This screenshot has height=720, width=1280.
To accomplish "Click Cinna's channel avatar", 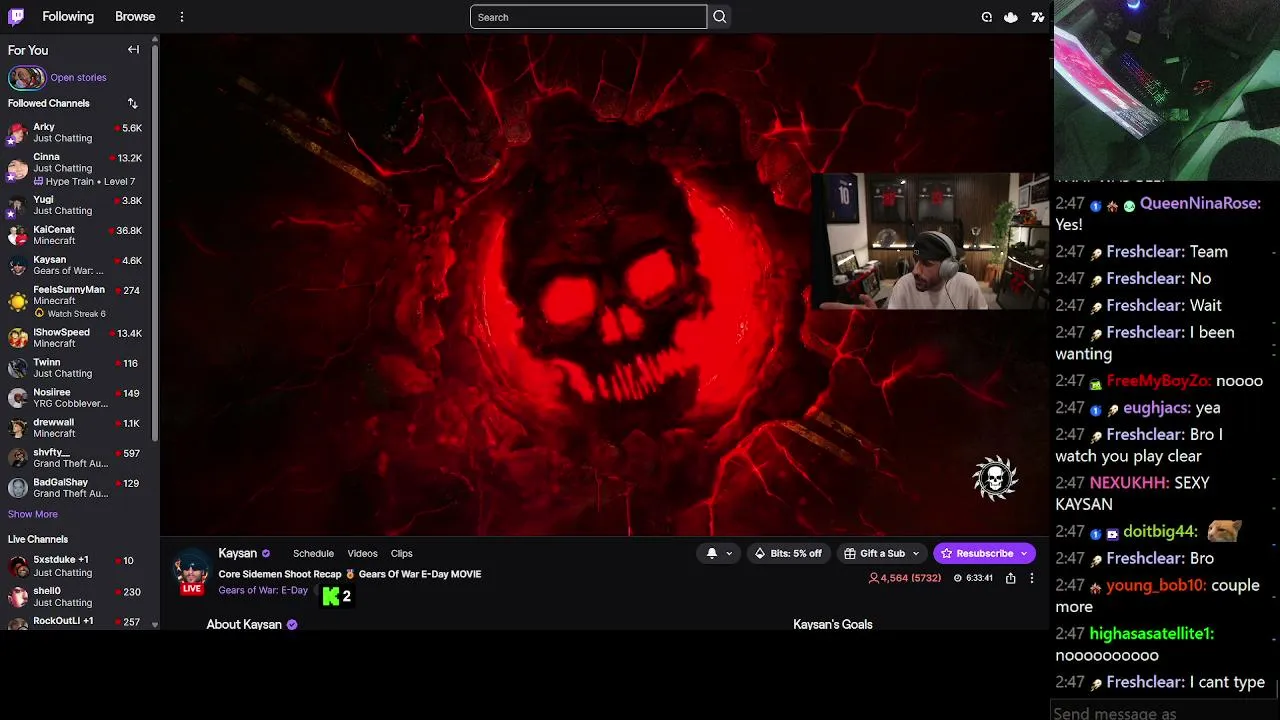I will click(17, 169).
